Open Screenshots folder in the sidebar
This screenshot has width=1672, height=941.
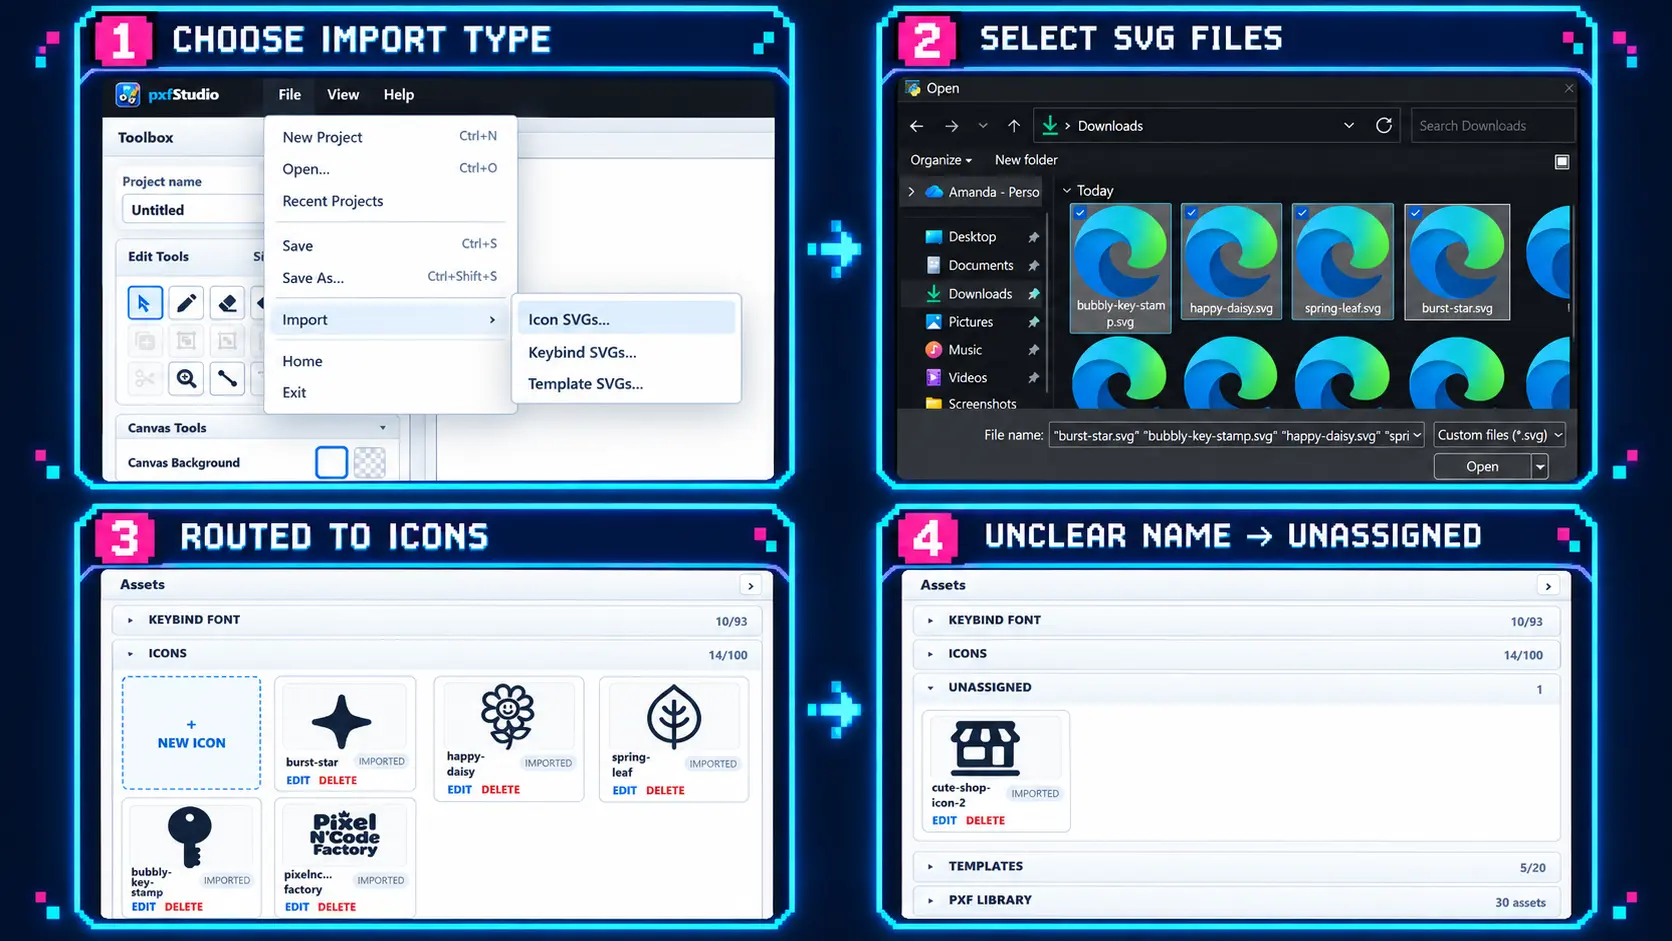[982, 404]
